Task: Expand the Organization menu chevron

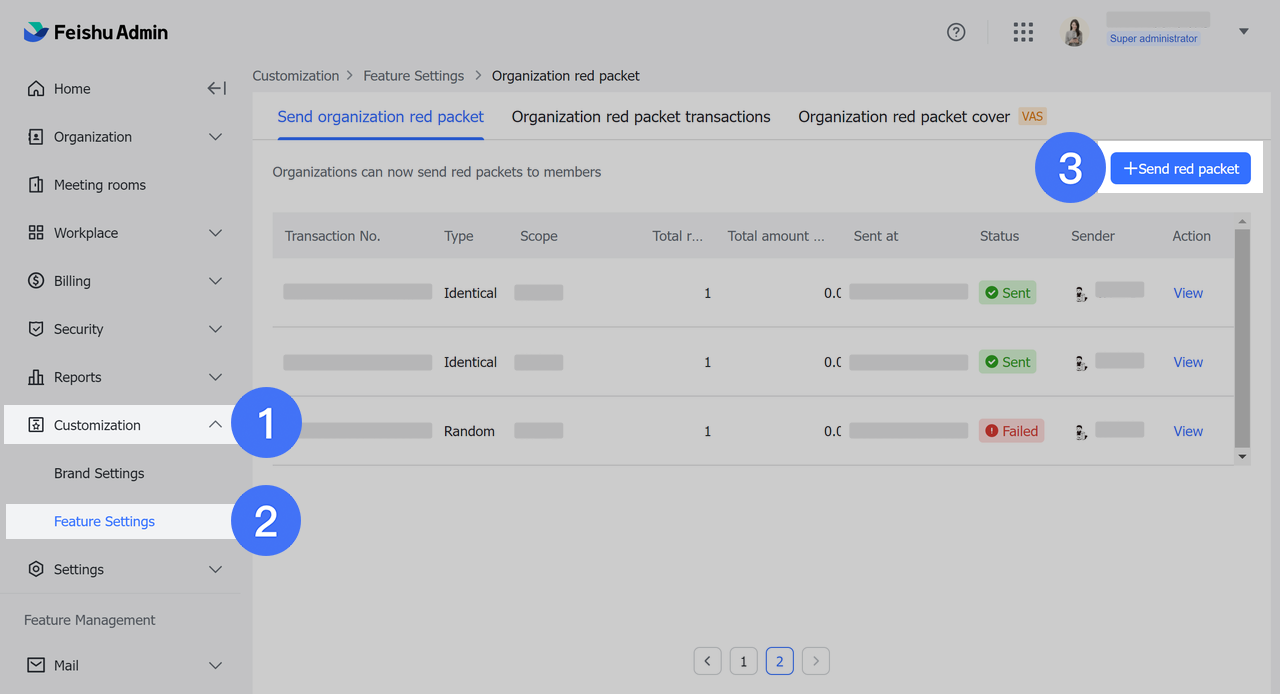Action: [215, 137]
